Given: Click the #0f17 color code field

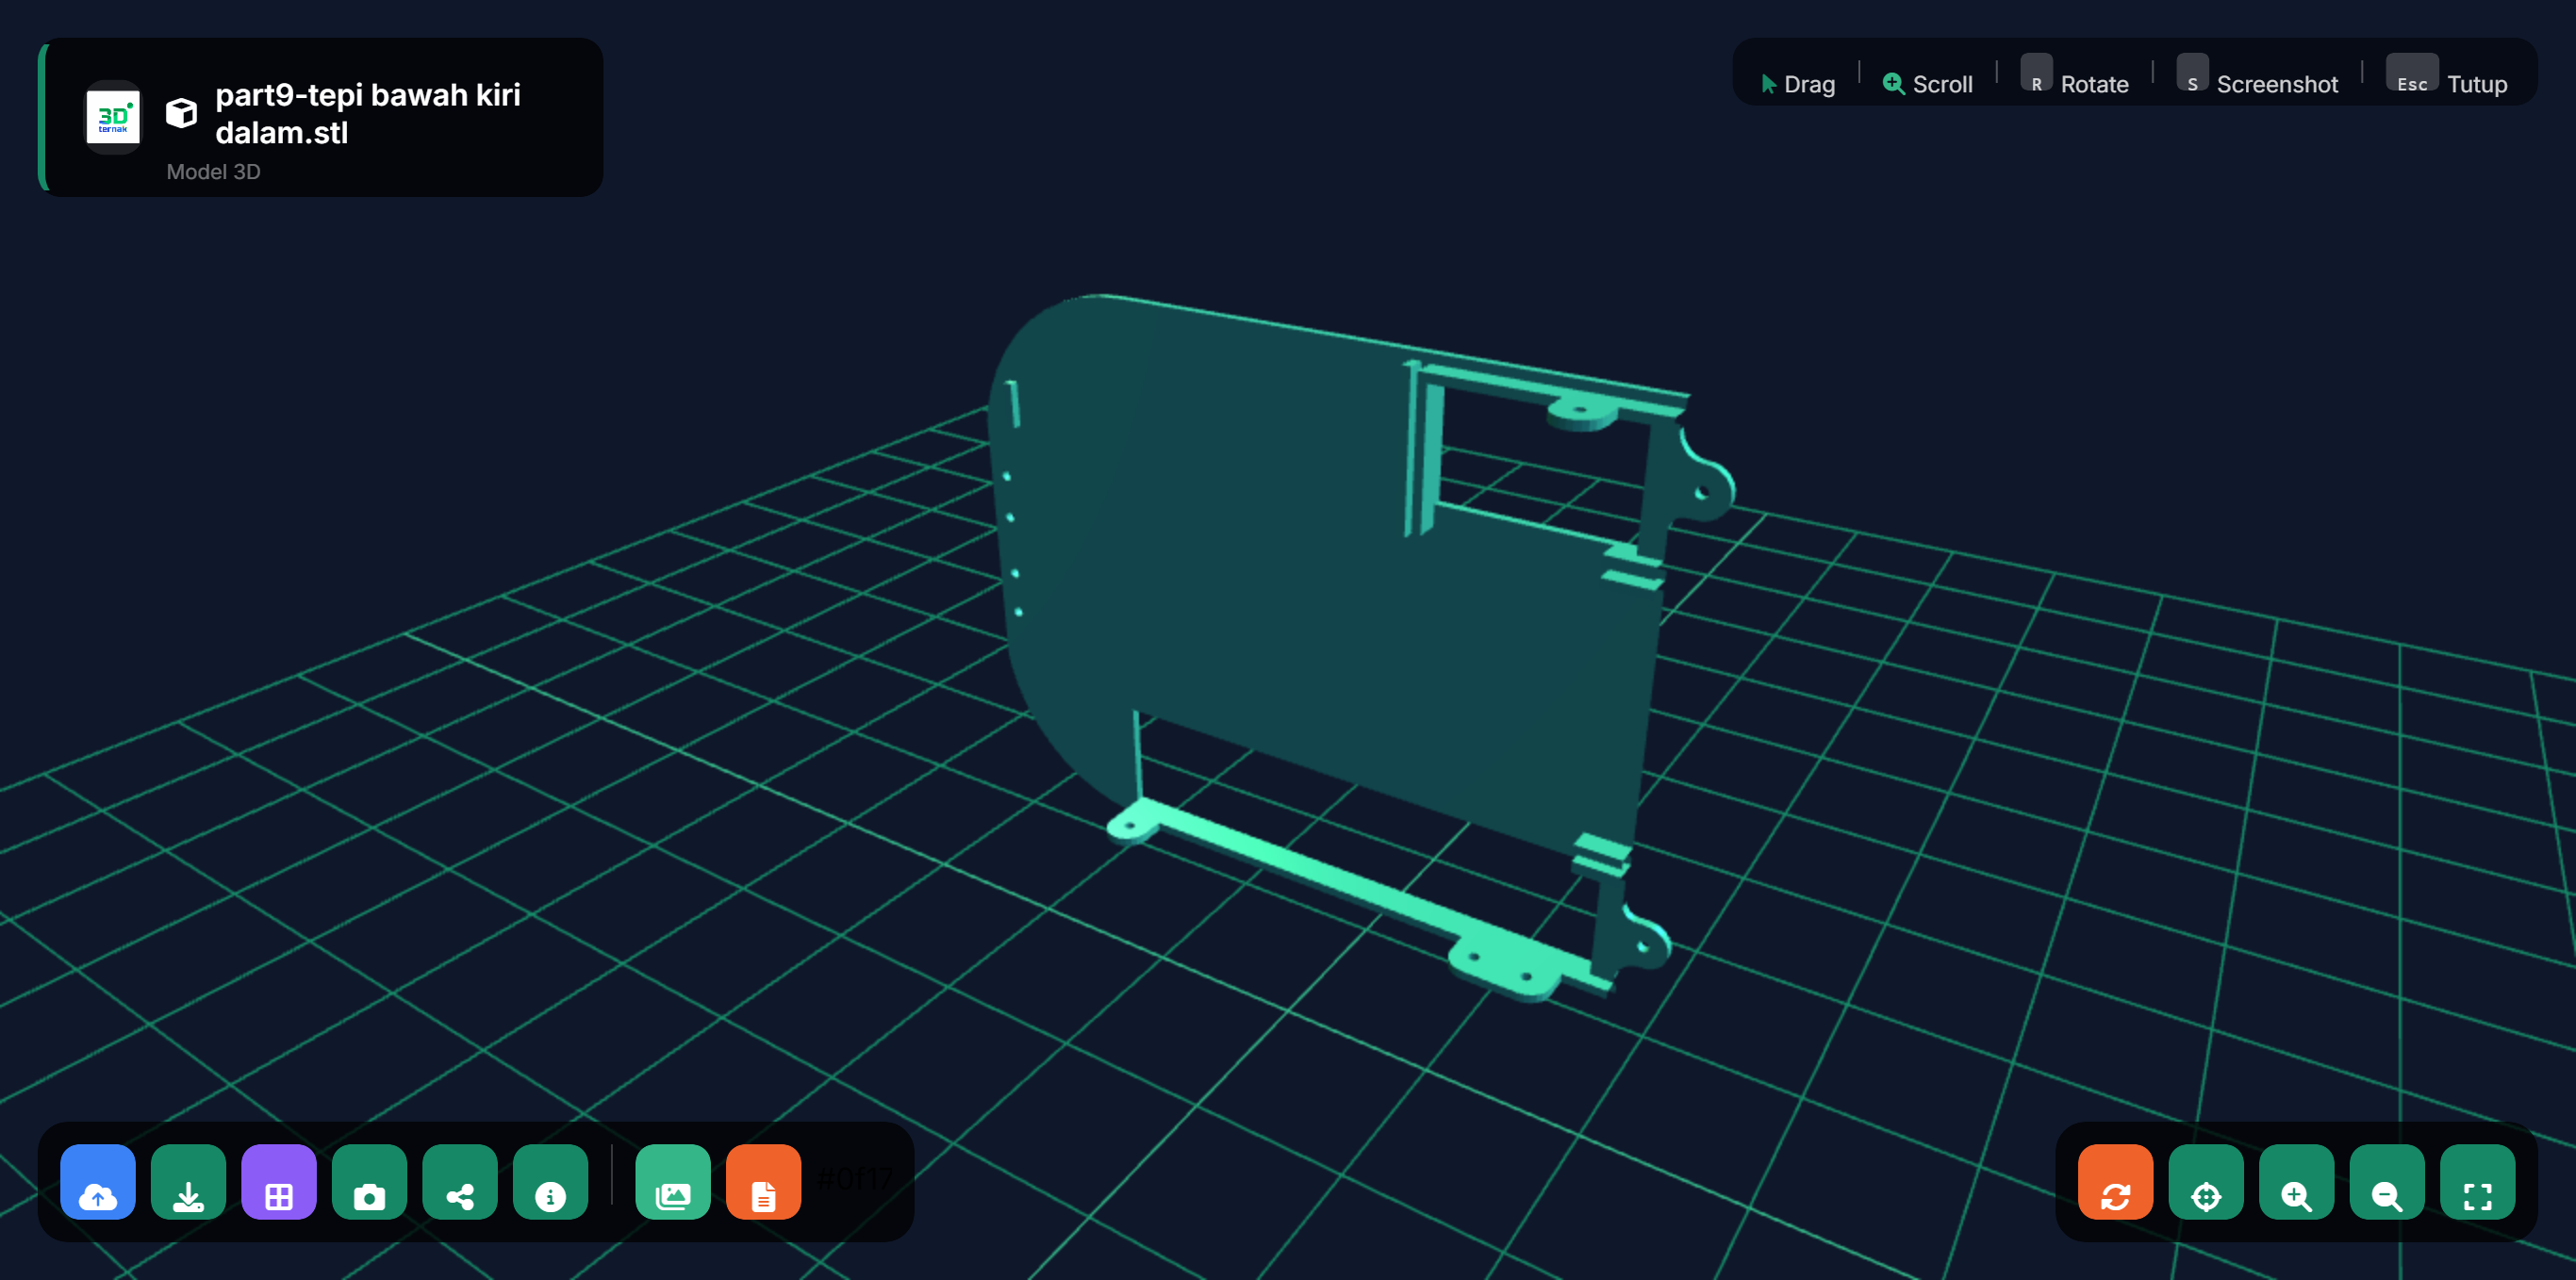Looking at the screenshot, I should click(854, 1180).
